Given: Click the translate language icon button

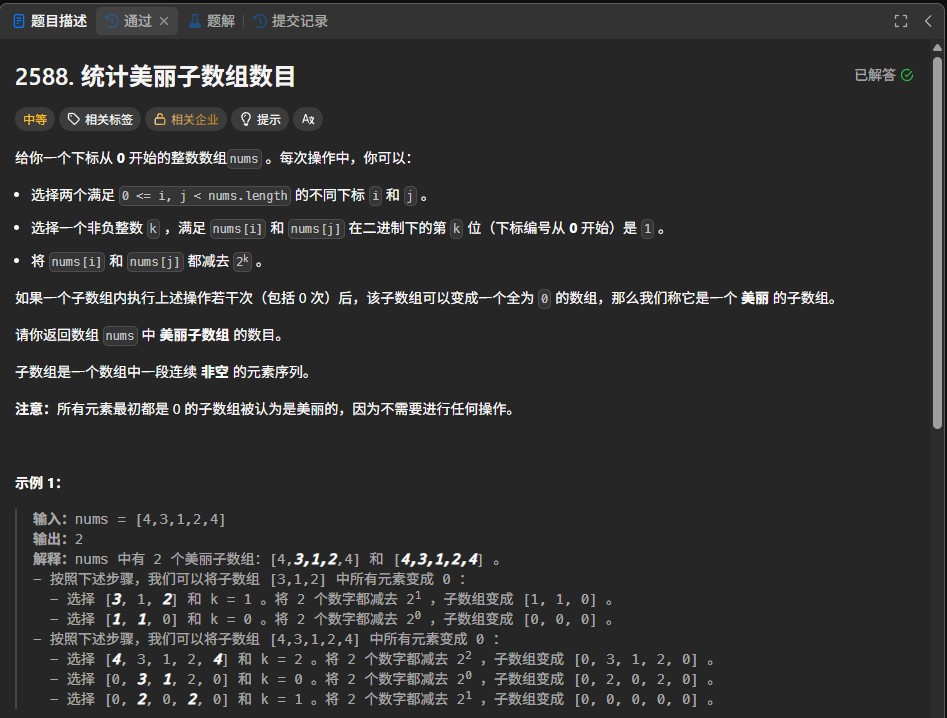Looking at the screenshot, I should pos(308,120).
